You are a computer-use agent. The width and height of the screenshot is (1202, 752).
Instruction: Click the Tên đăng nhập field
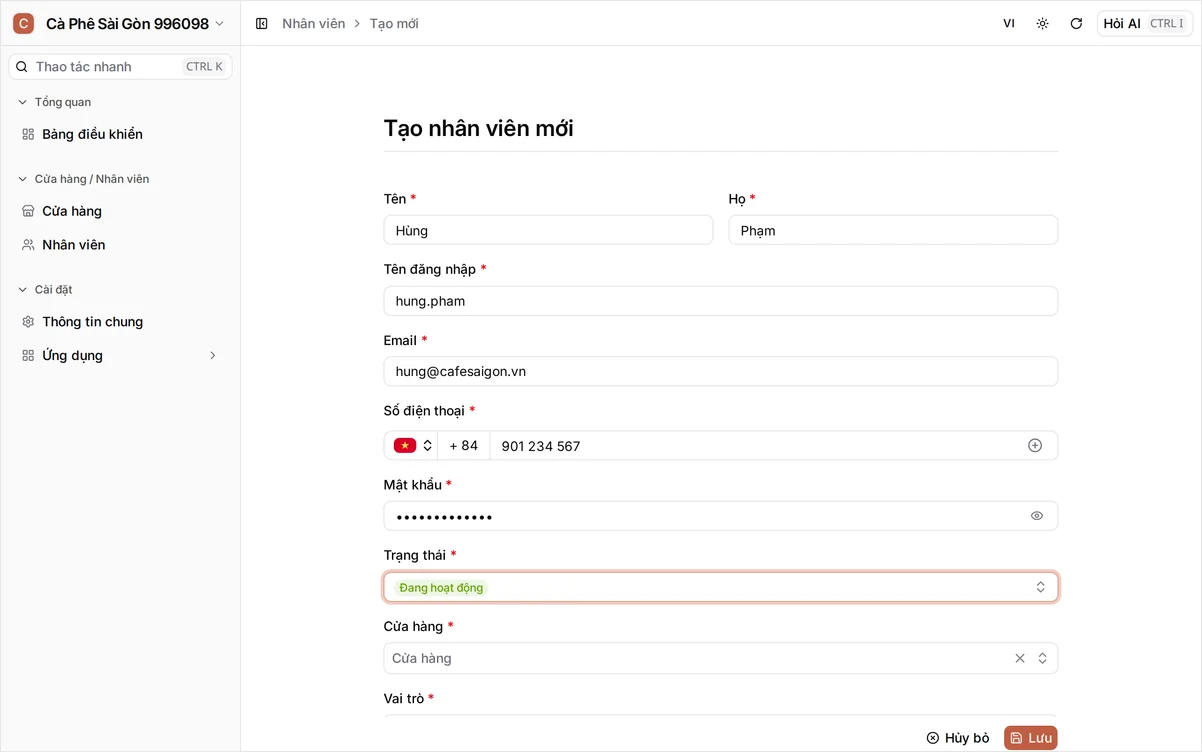(720, 301)
